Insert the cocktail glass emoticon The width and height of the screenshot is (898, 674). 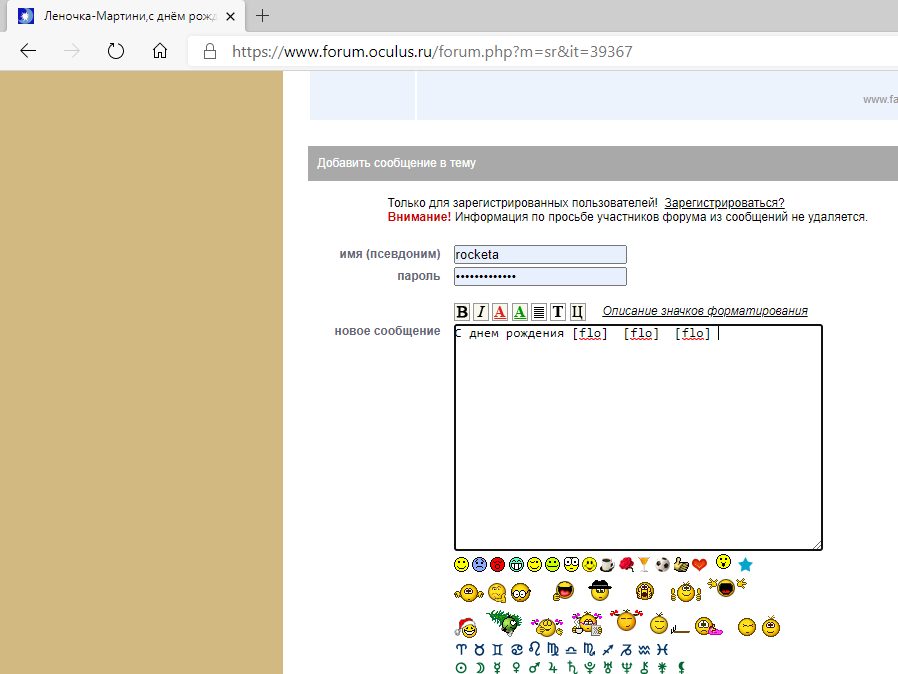point(644,564)
